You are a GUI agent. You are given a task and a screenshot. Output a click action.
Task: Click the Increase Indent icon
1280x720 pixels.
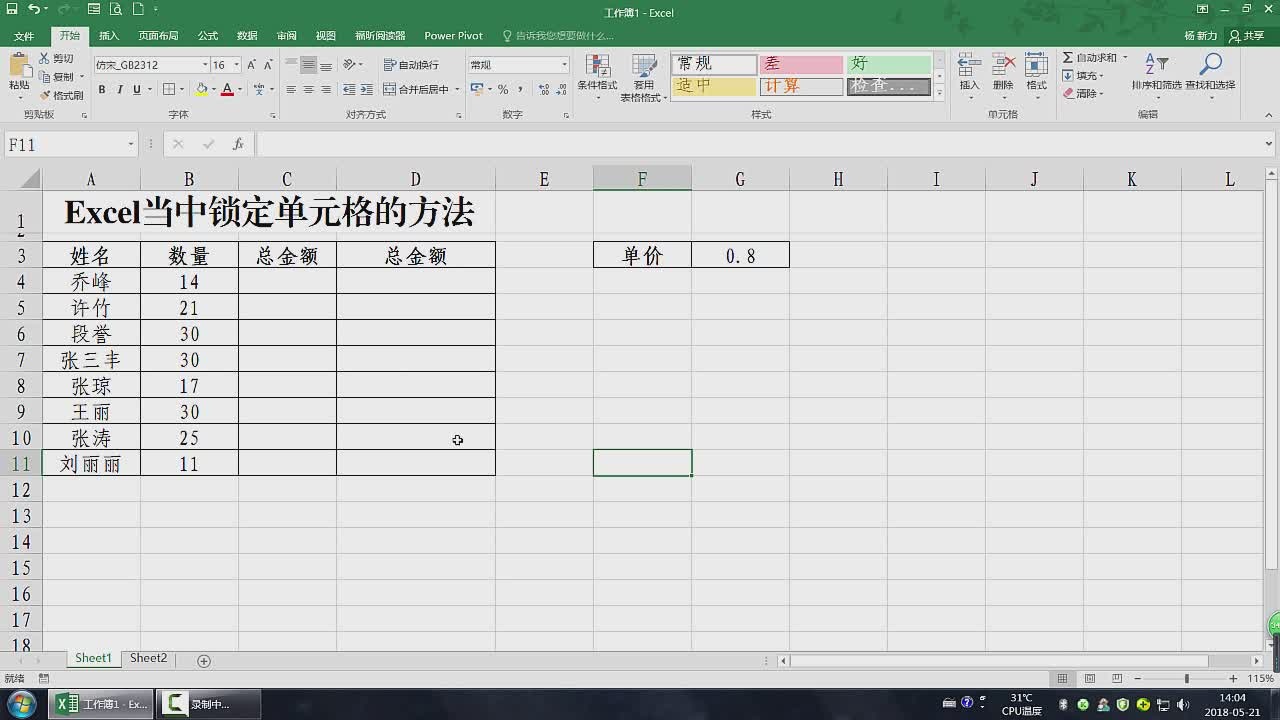click(x=367, y=89)
